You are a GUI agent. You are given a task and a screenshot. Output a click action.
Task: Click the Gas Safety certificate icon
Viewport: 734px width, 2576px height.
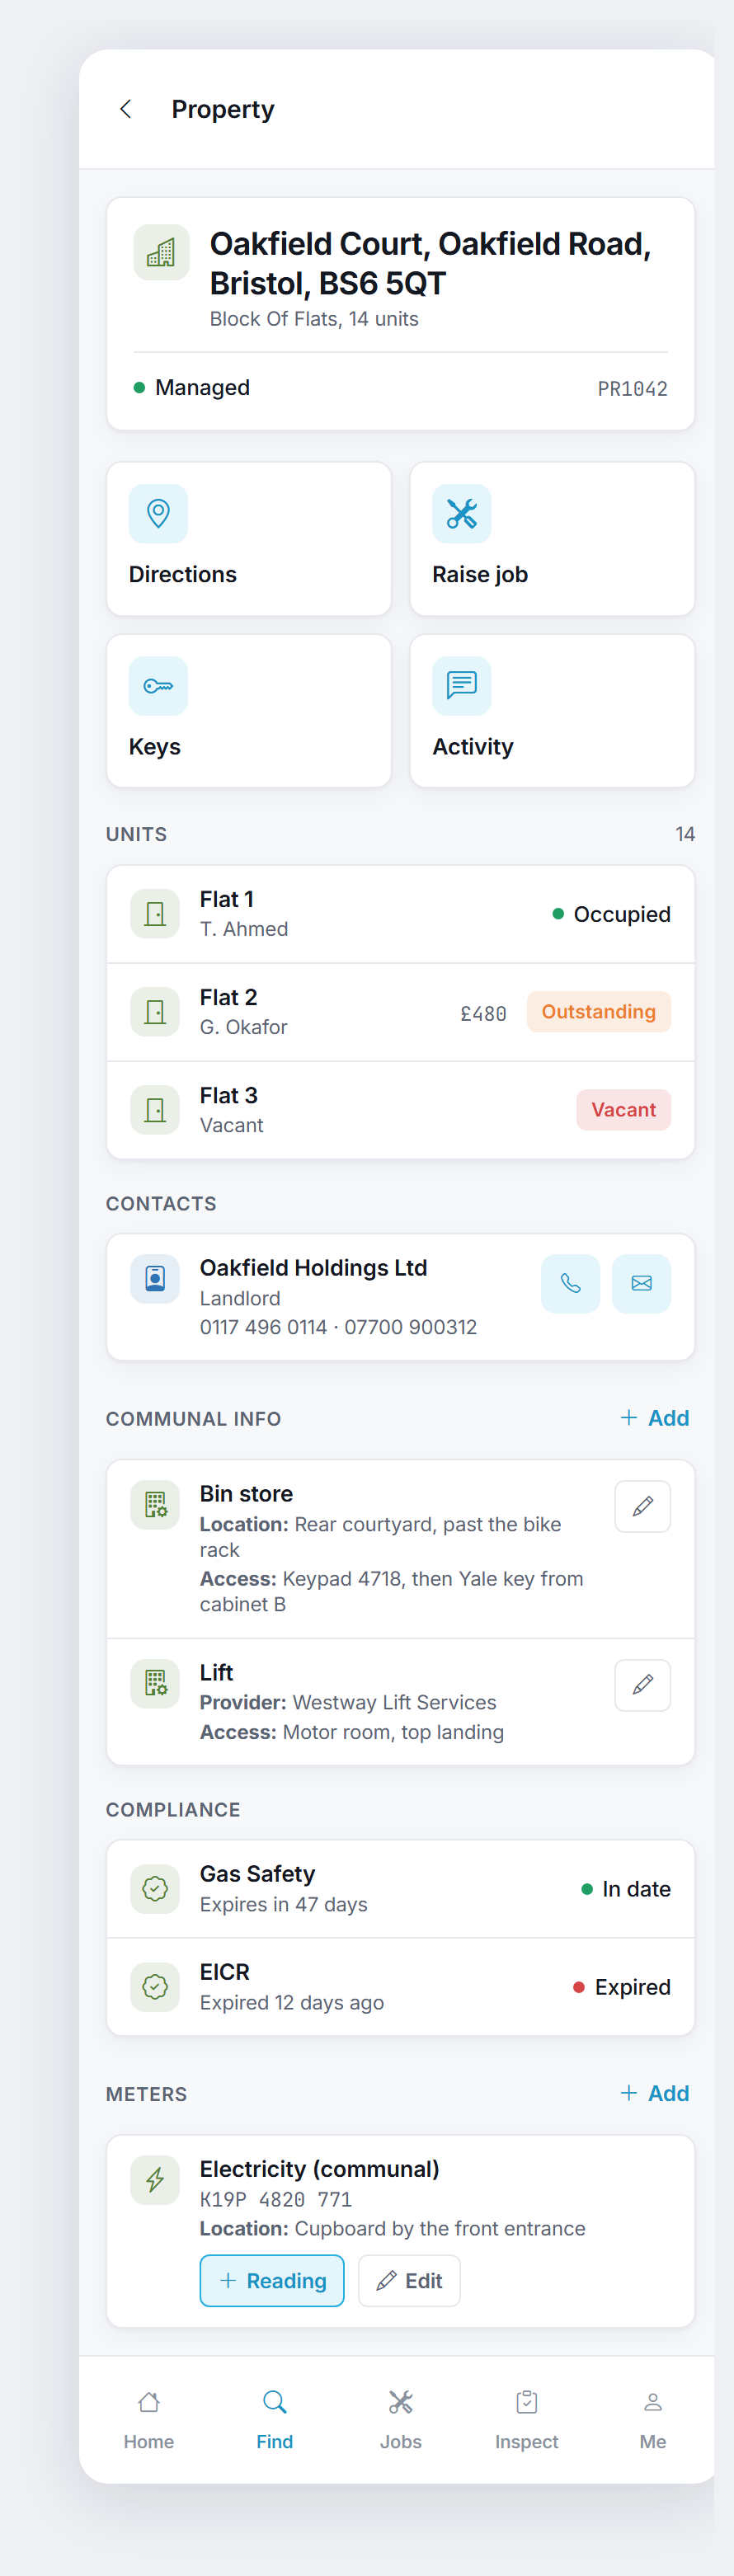(x=155, y=1889)
